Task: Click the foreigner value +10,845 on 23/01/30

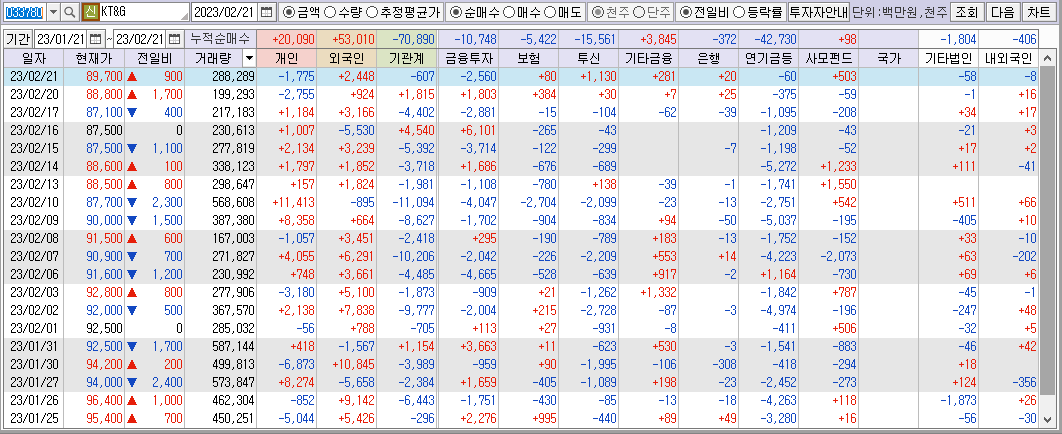Action: (354, 363)
